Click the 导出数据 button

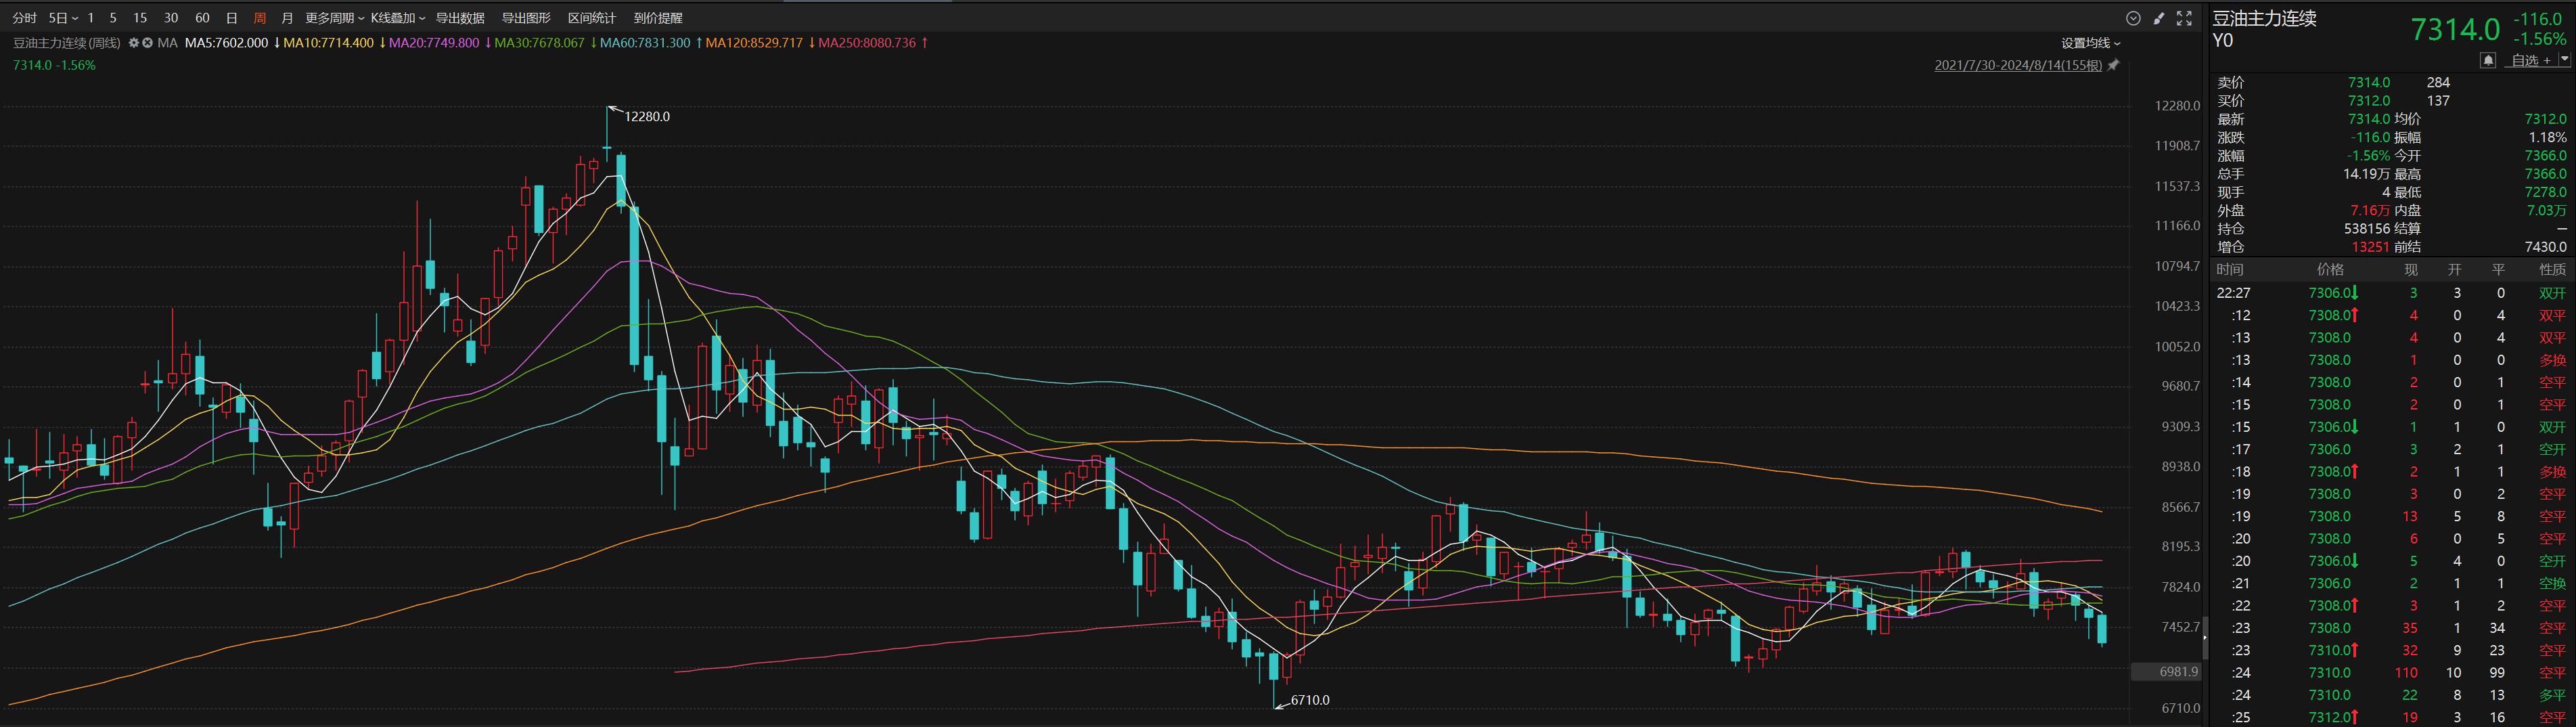(x=460, y=18)
